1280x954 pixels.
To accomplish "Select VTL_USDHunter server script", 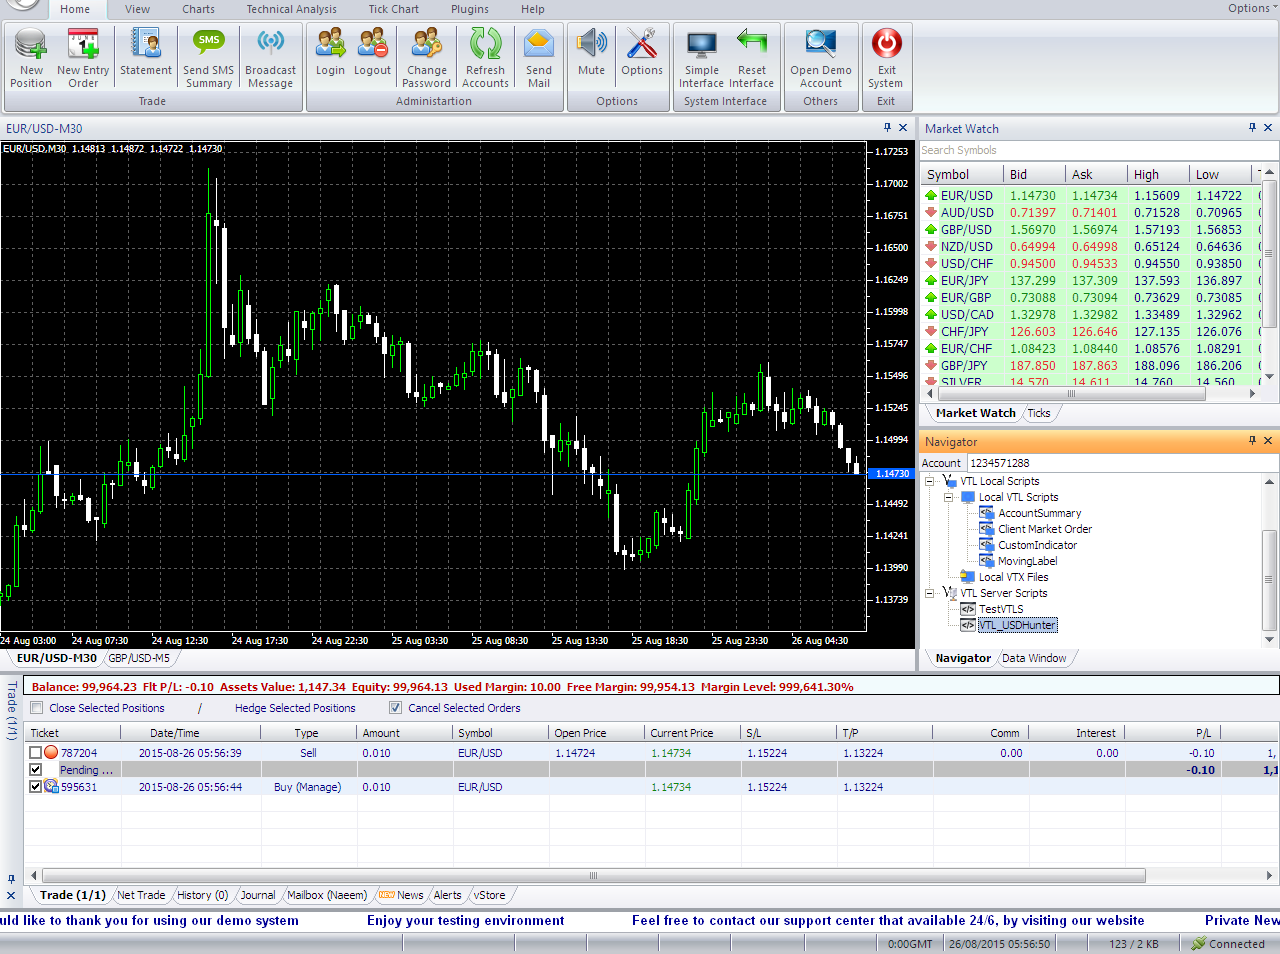I will [1017, 625].
